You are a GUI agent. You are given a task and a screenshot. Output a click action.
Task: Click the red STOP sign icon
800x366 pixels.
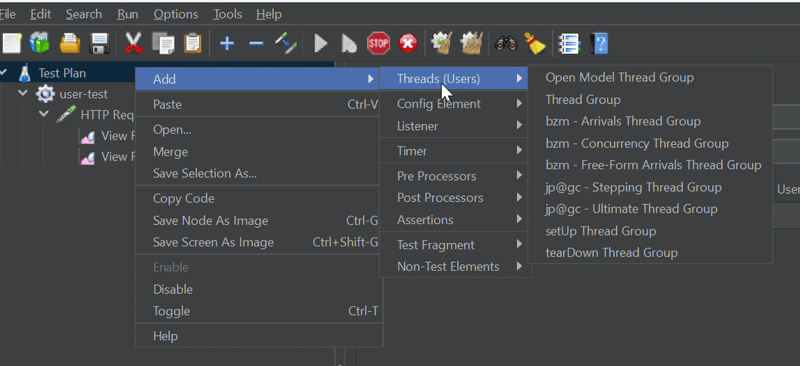pyautogui.click(x=378, y=43)
